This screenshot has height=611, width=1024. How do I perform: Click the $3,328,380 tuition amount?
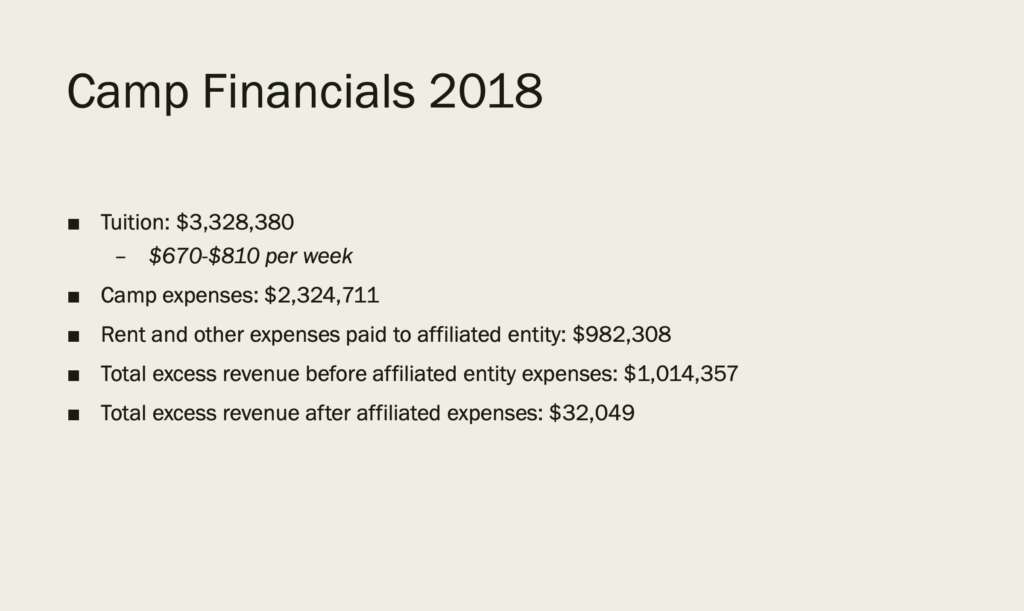(x=235, y=222)
